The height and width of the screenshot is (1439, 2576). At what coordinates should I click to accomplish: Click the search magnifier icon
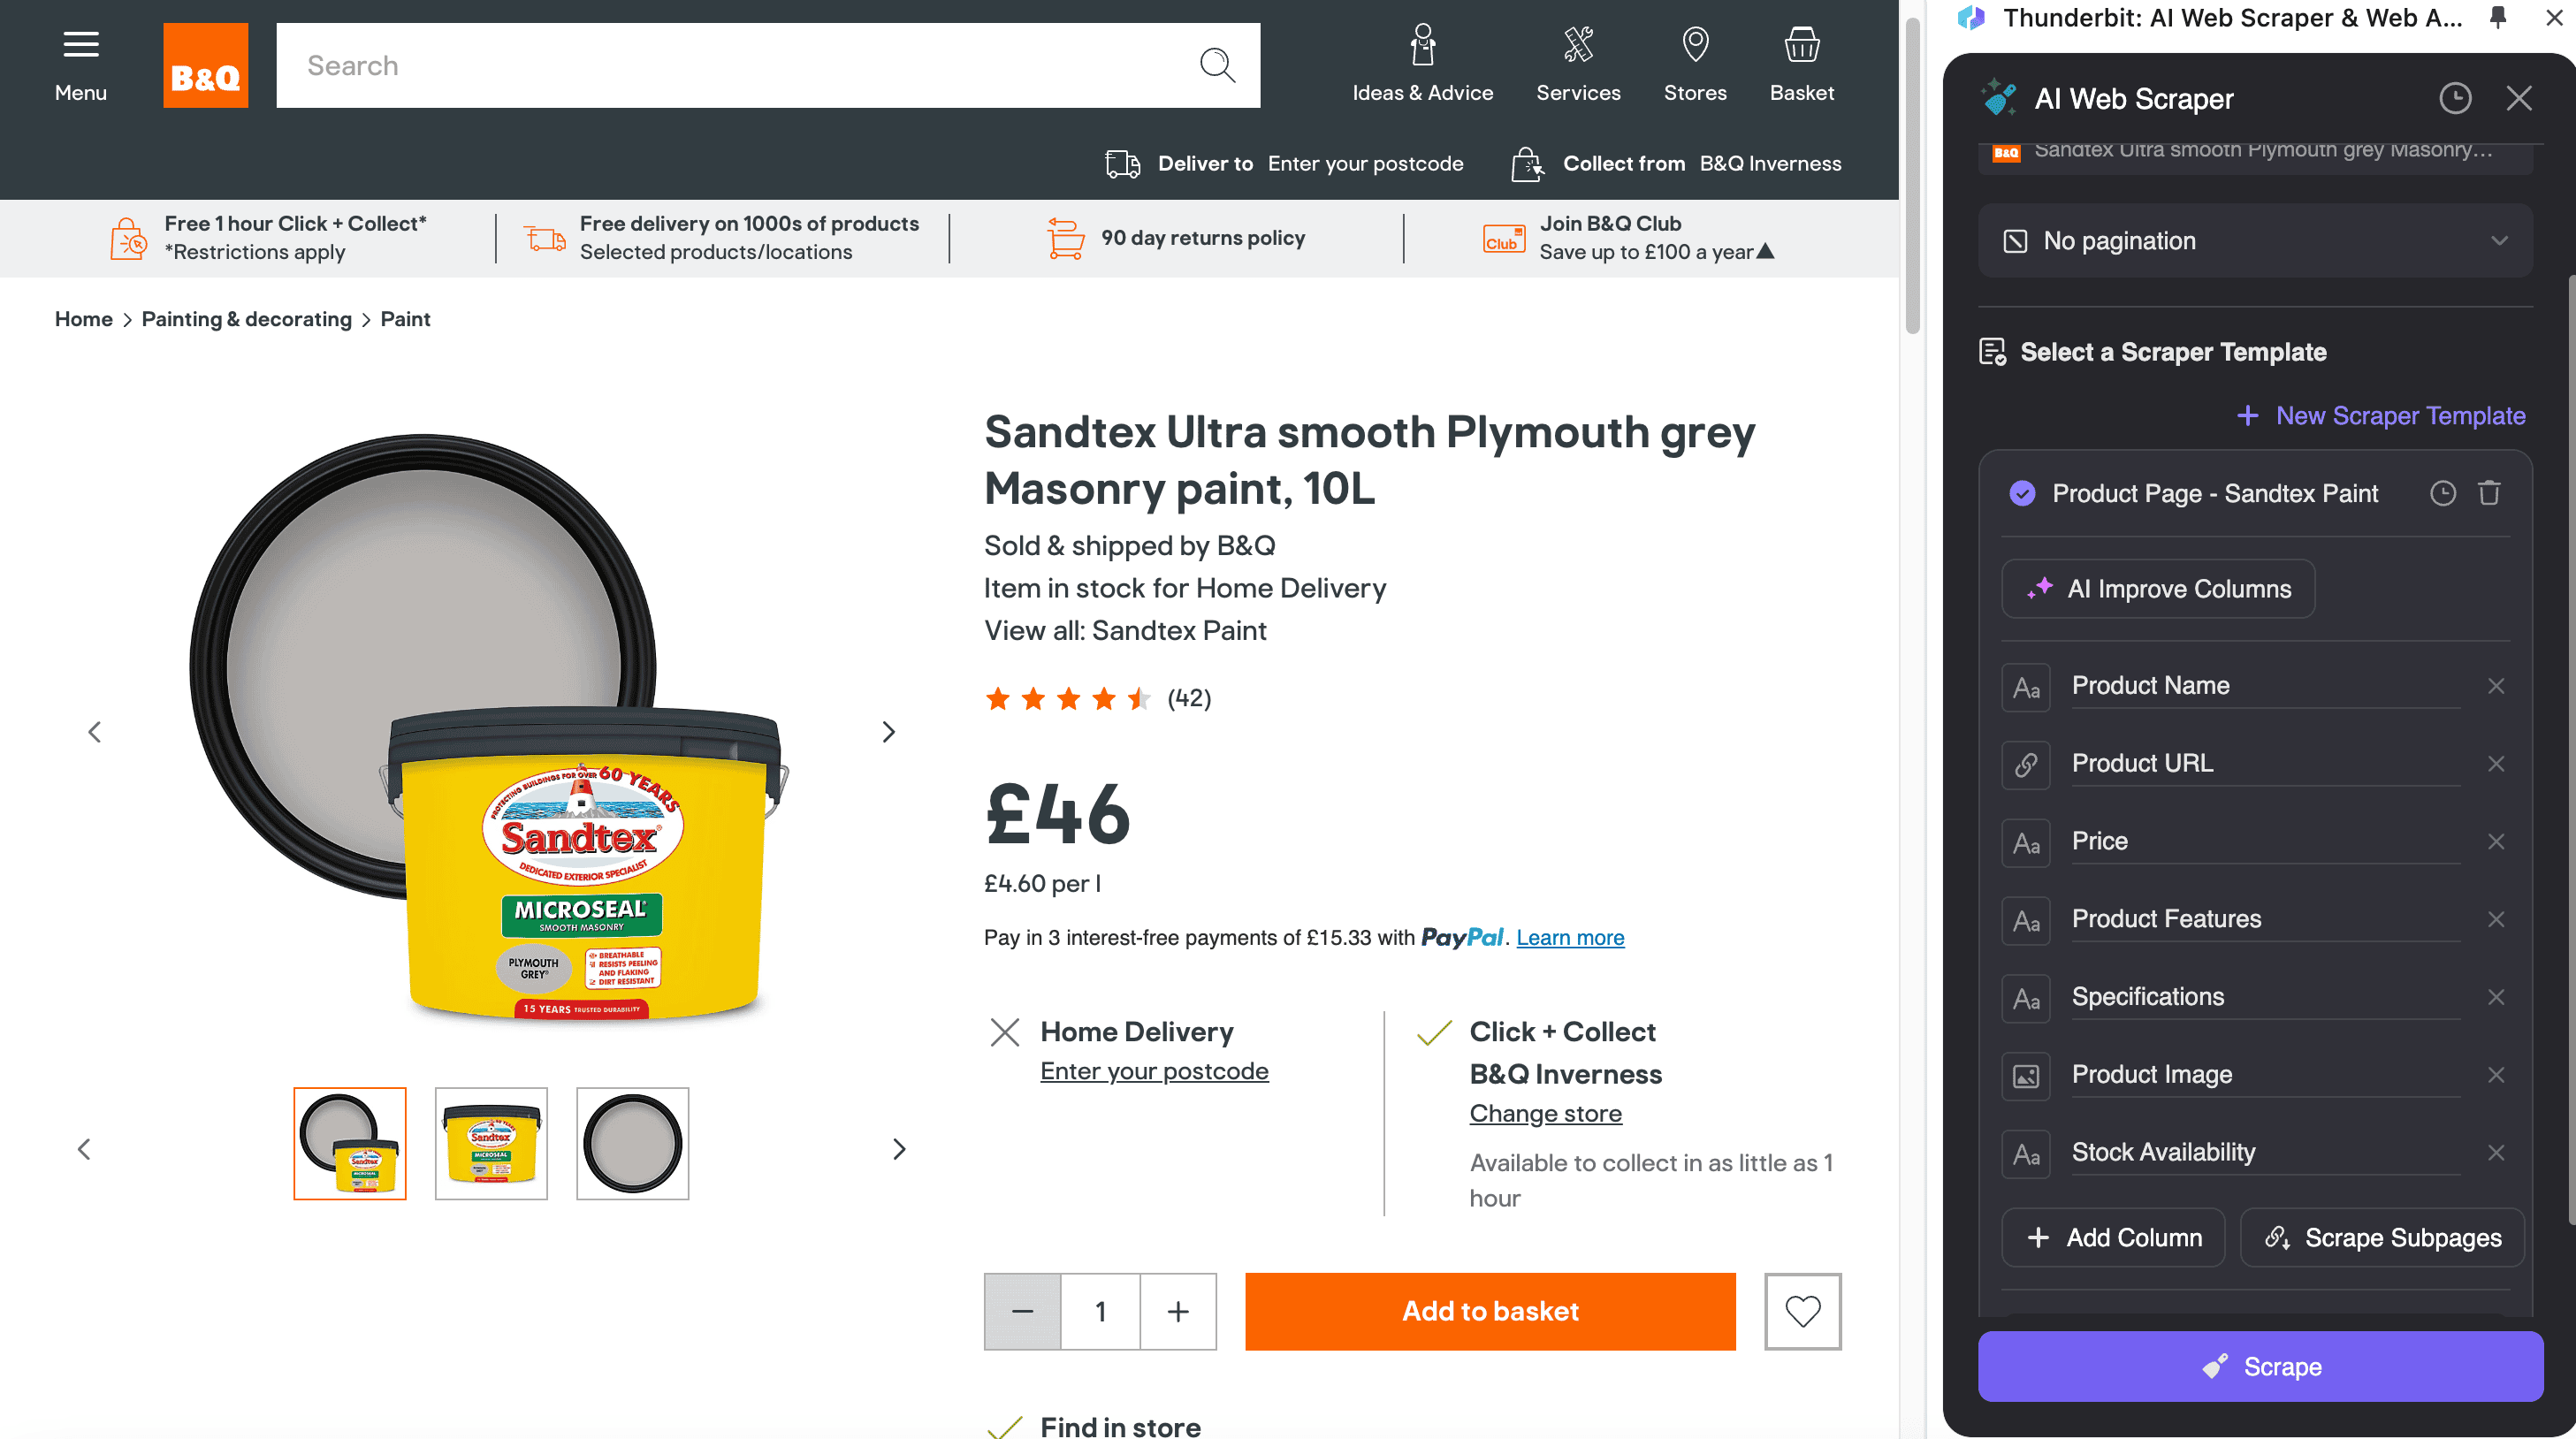pos(1216,65)
